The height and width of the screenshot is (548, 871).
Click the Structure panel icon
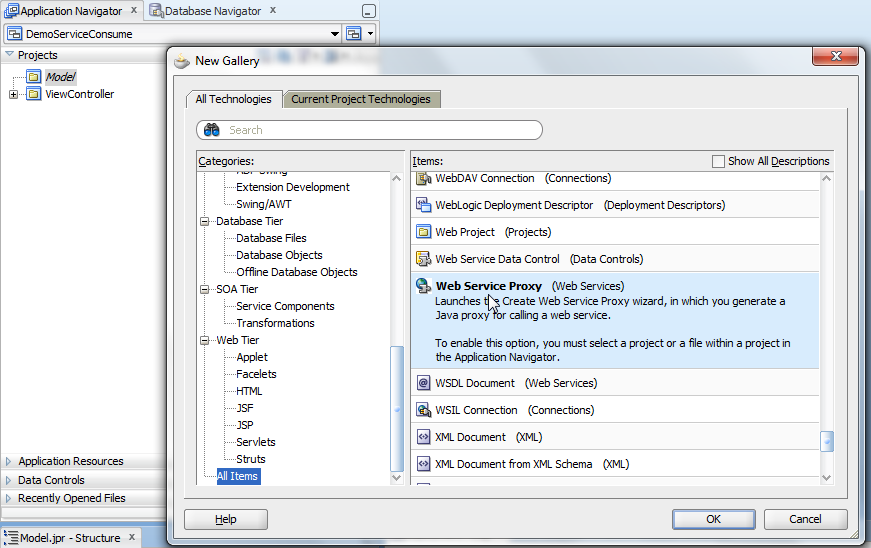coord(11,537)
